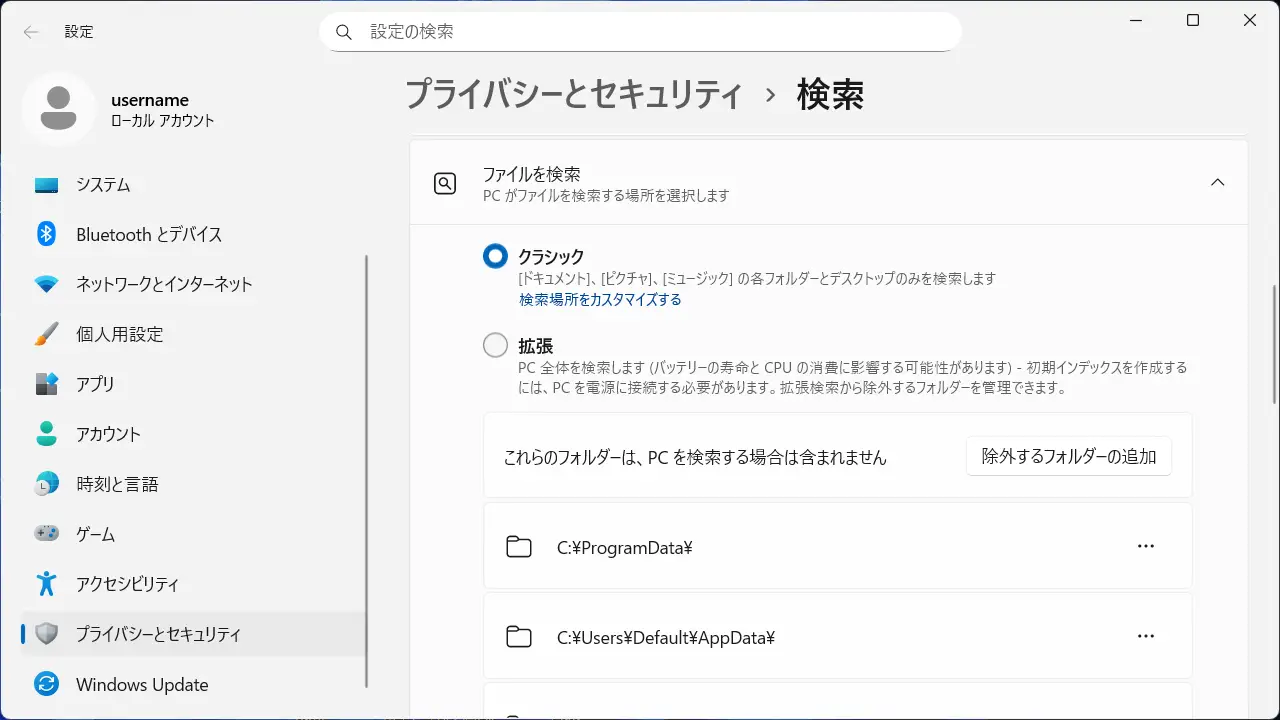1280x720 pixels.
Task: Open 検索場所をカスタマイズする link
Action: [x=600, y=300]
